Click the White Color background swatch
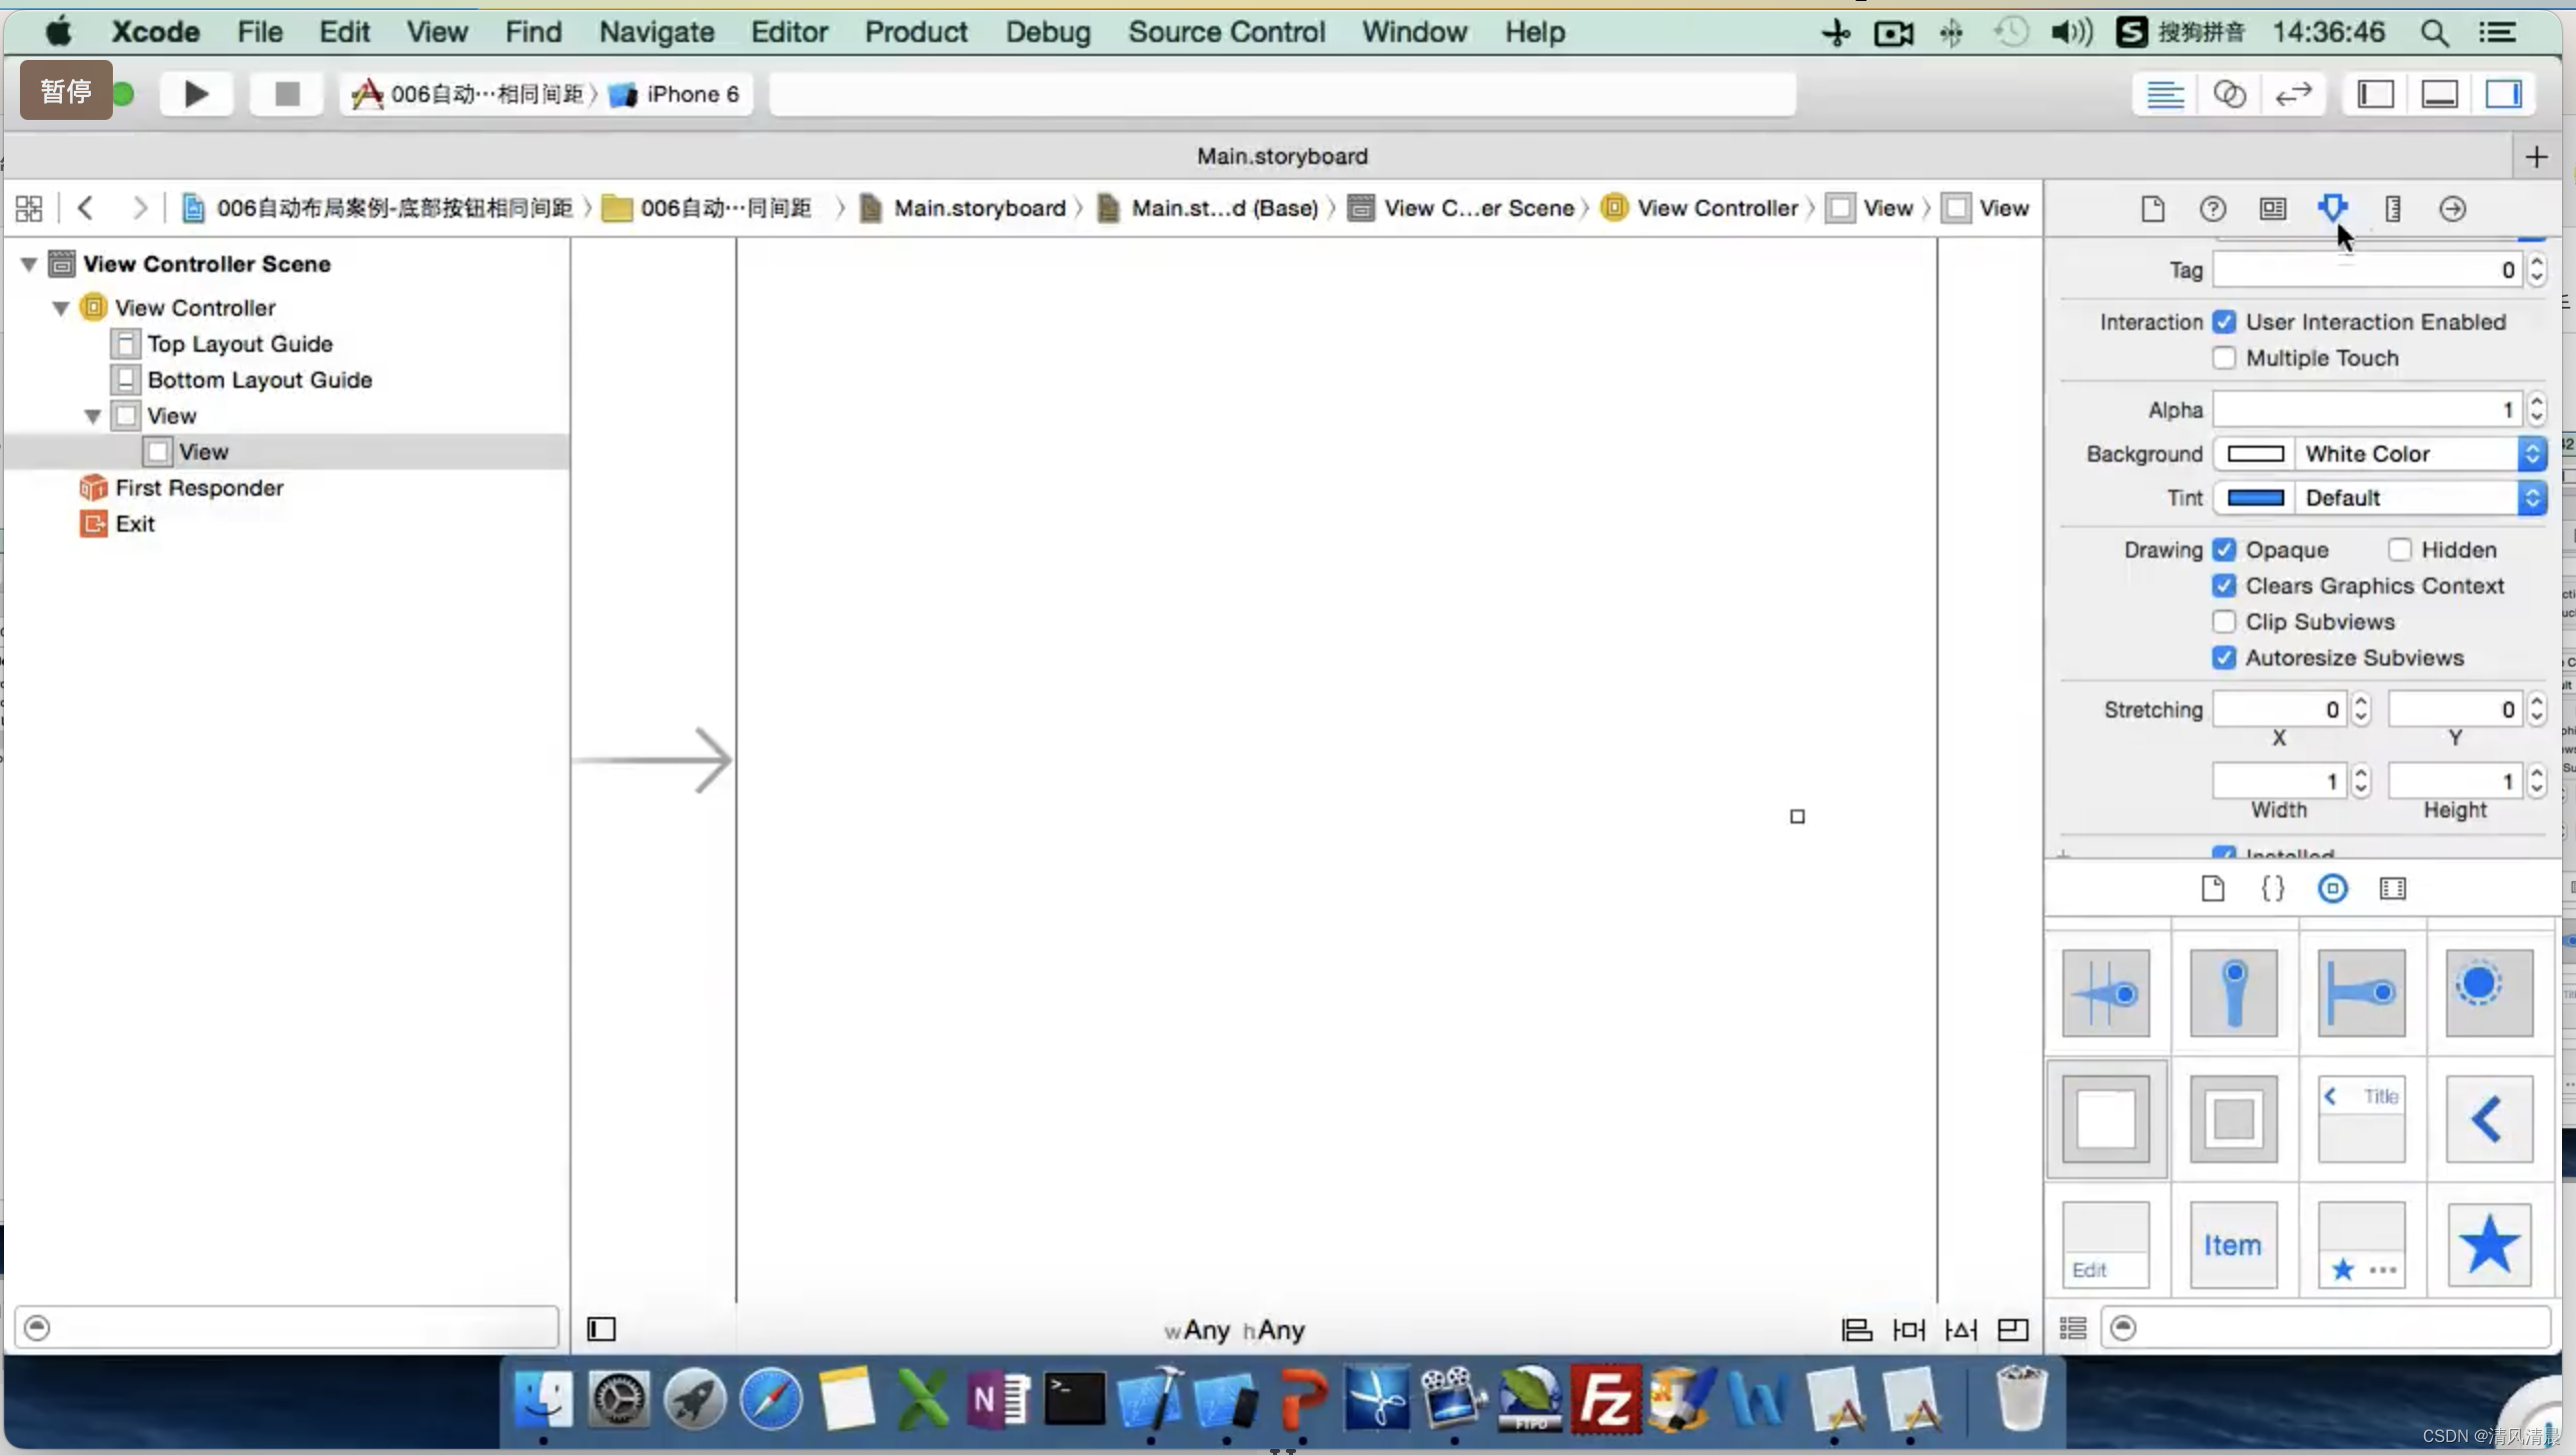 (2256, 453)
